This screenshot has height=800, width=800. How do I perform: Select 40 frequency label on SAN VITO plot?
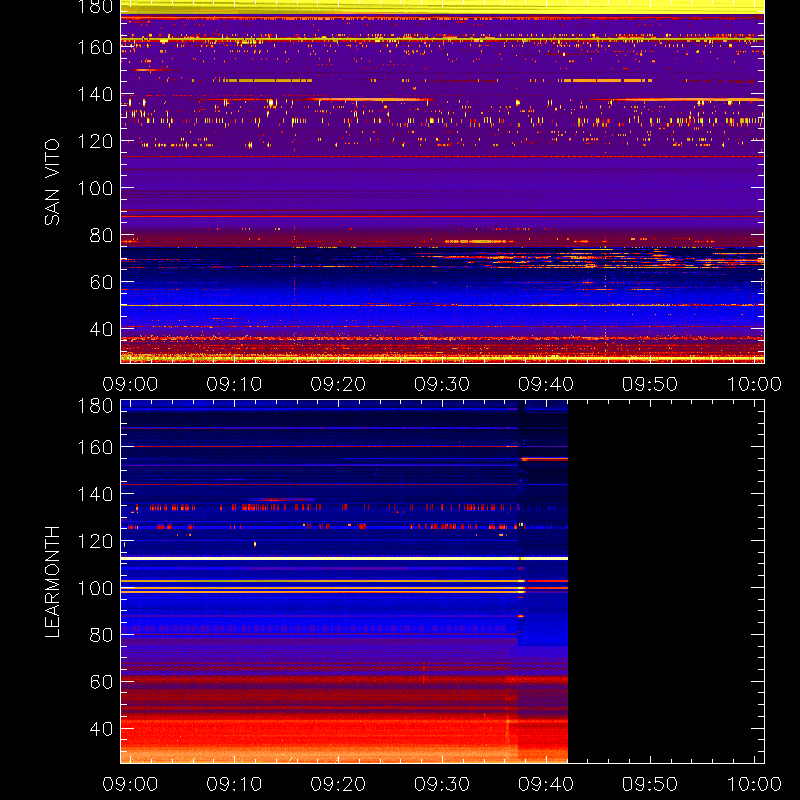[x=102, y=329]
